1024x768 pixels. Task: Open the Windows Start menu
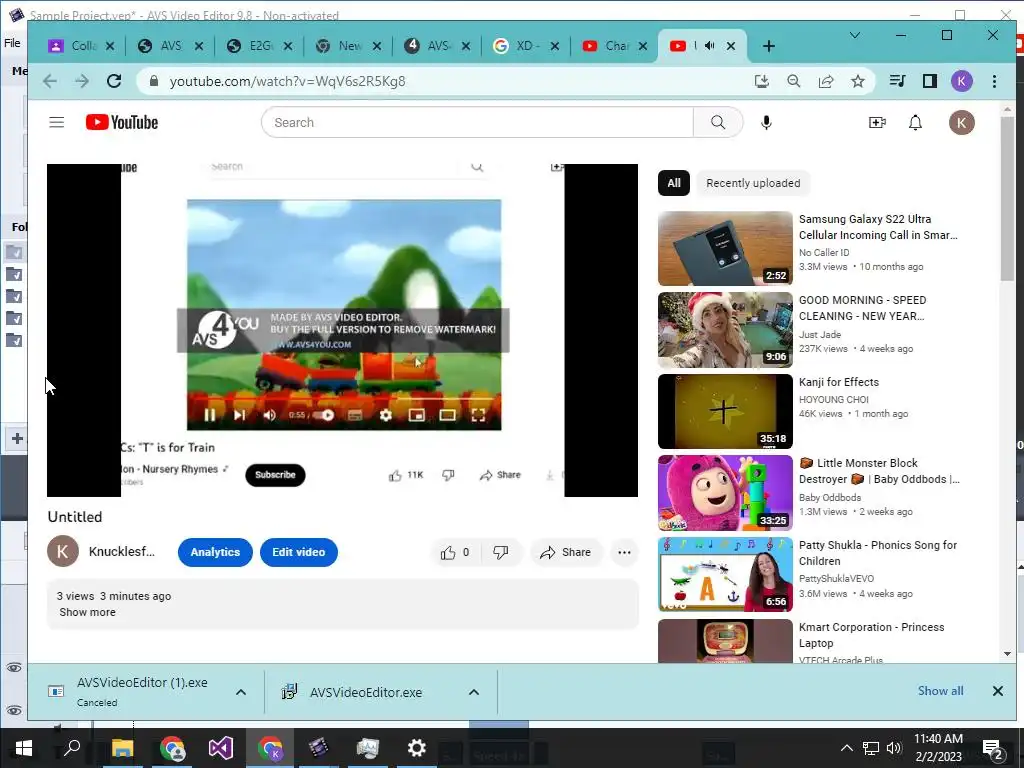(x=24, y=748)
